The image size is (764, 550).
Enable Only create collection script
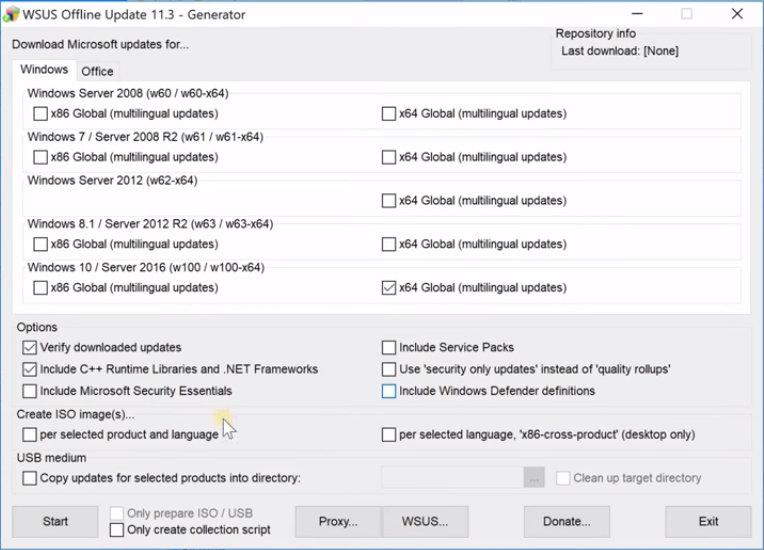coord(116,530)
